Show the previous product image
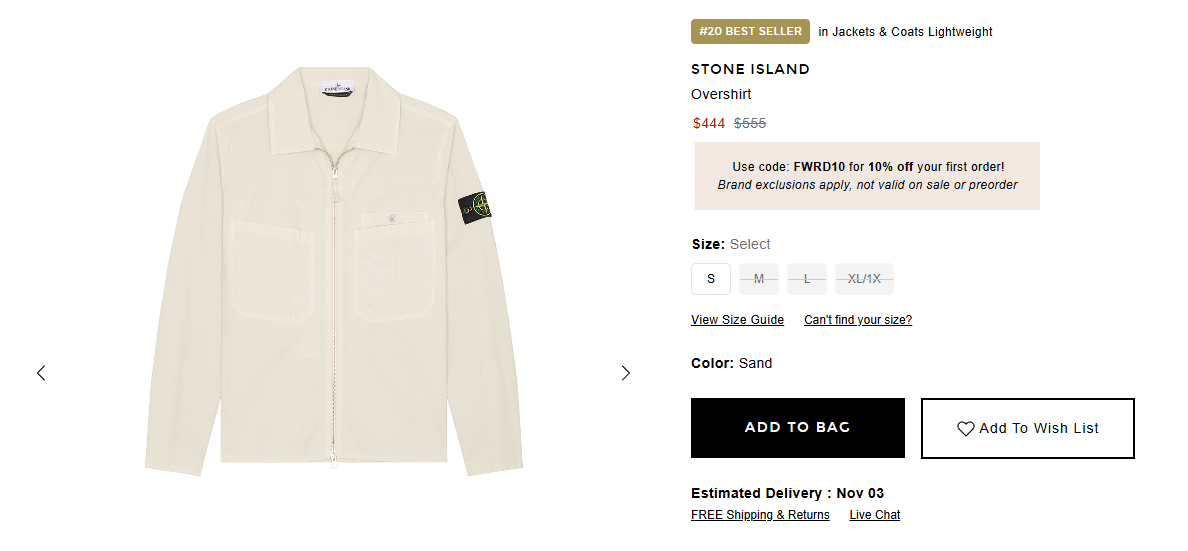Screen dimensions: 1188x551 (41, 373)
